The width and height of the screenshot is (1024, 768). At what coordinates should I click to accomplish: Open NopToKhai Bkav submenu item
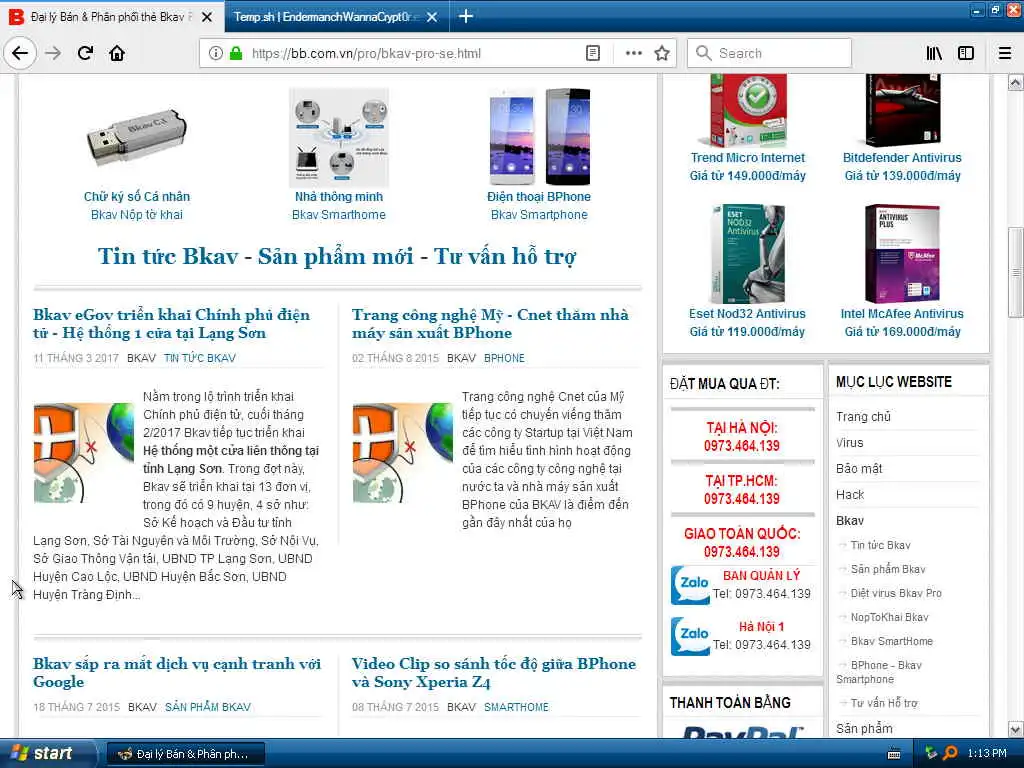[889, 617]
